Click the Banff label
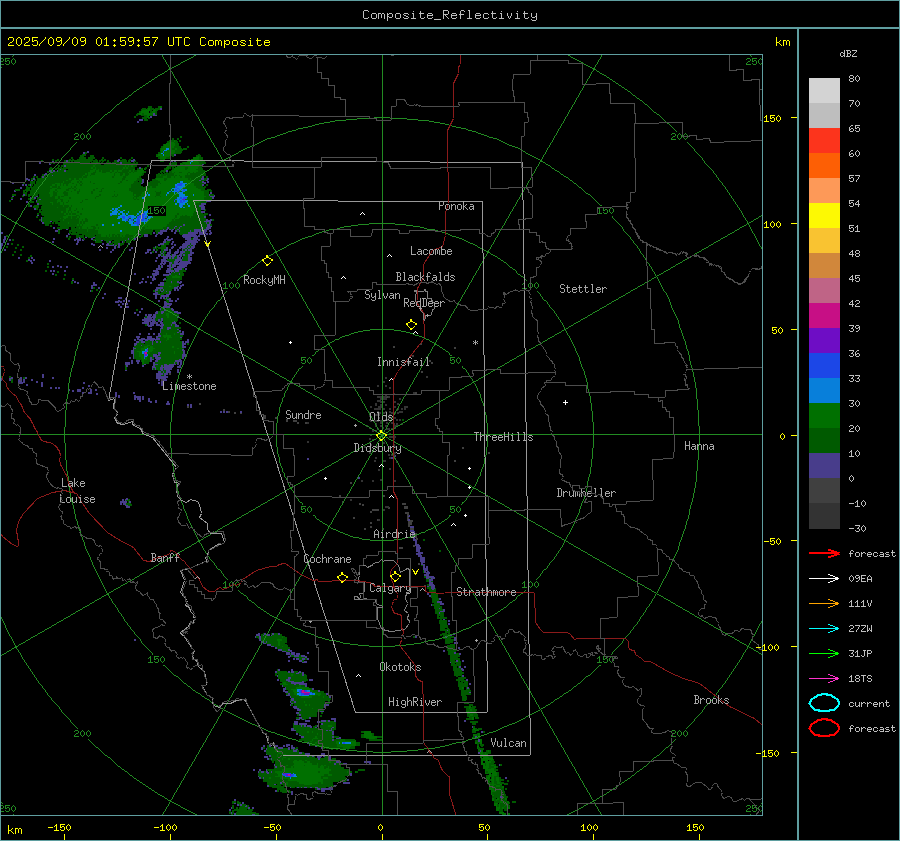 pyautogui.click(x=165, y=557)
